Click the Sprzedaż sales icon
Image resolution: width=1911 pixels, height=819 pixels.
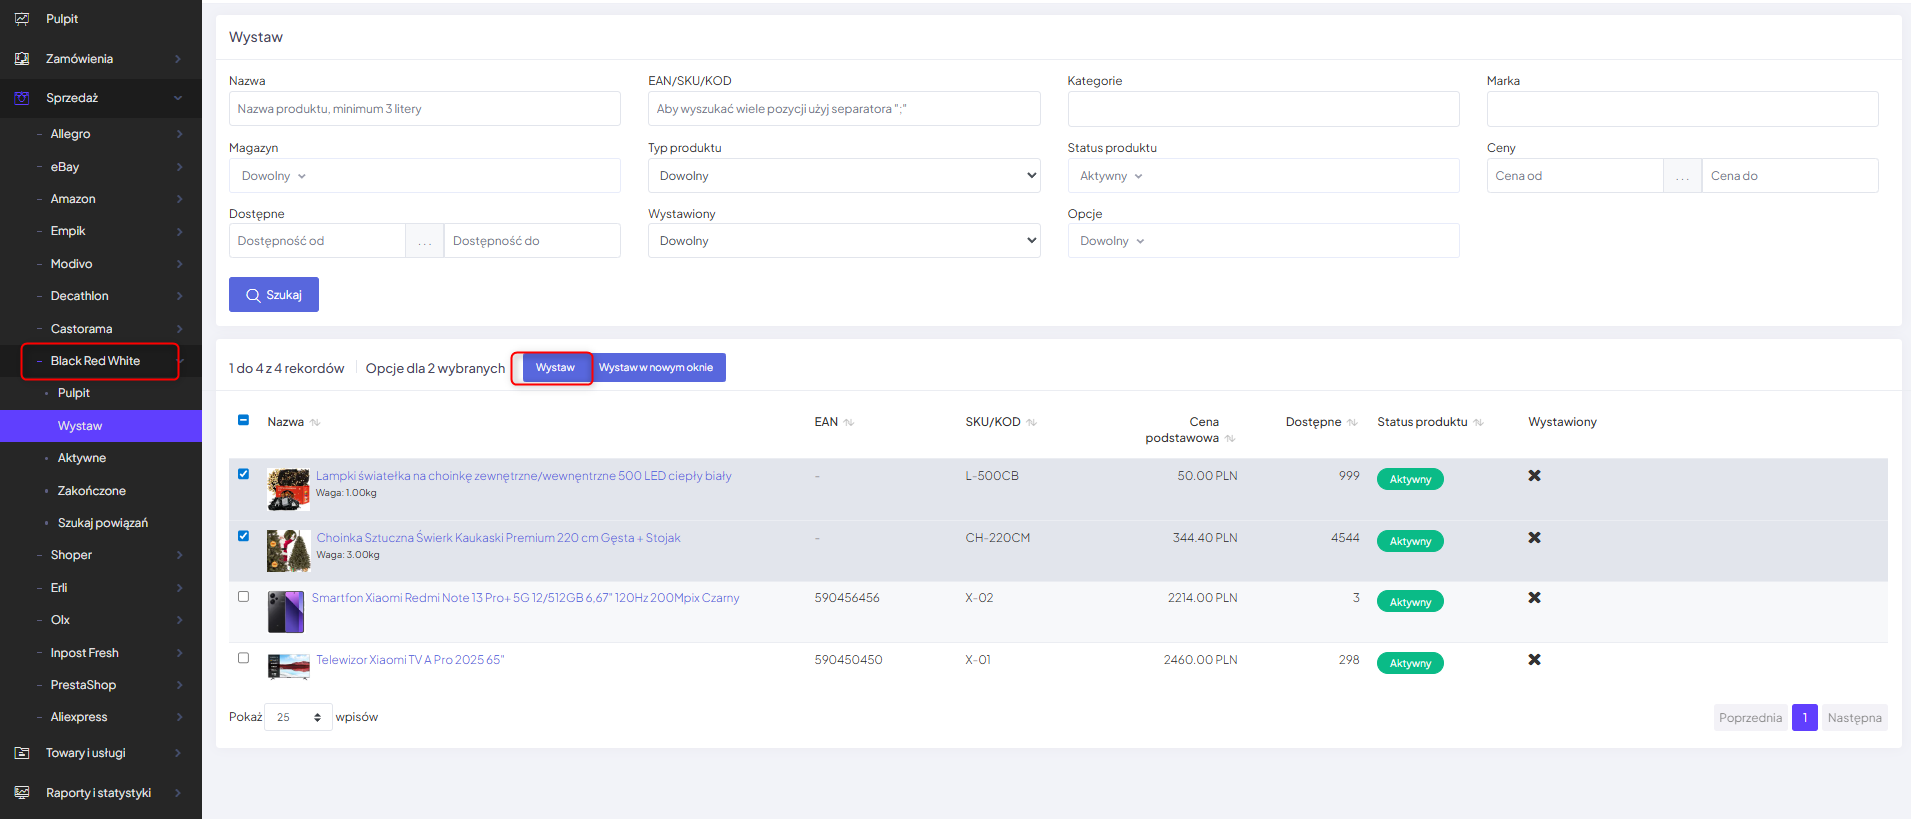point(22,98)
